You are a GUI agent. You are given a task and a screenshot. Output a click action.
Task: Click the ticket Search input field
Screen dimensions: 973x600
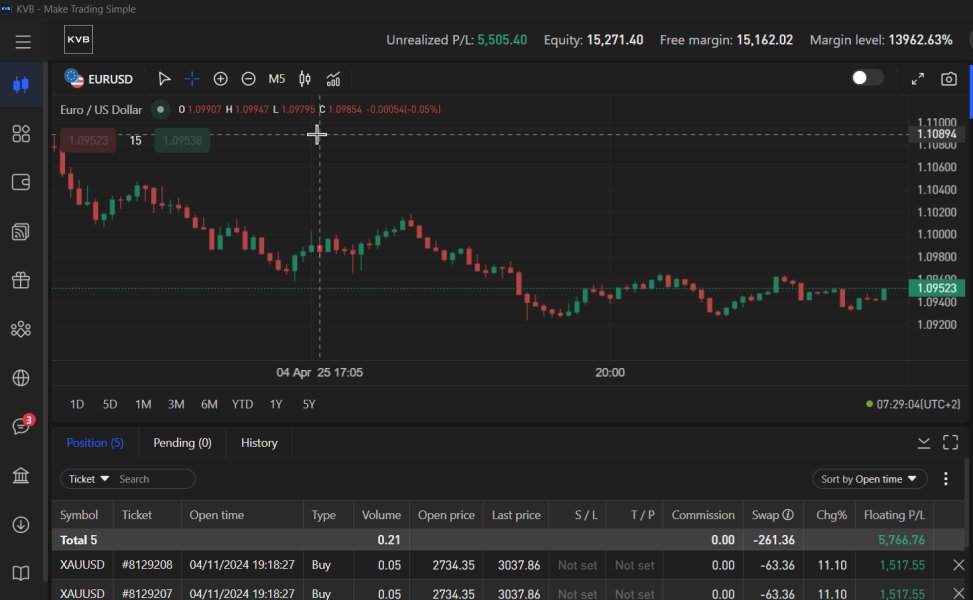152,479
